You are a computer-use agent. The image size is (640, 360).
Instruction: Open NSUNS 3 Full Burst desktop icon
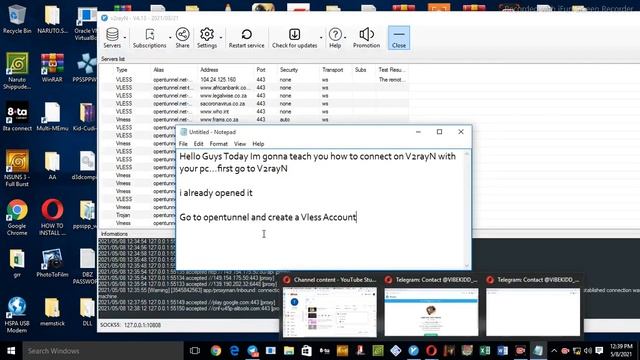coord(17,168)
